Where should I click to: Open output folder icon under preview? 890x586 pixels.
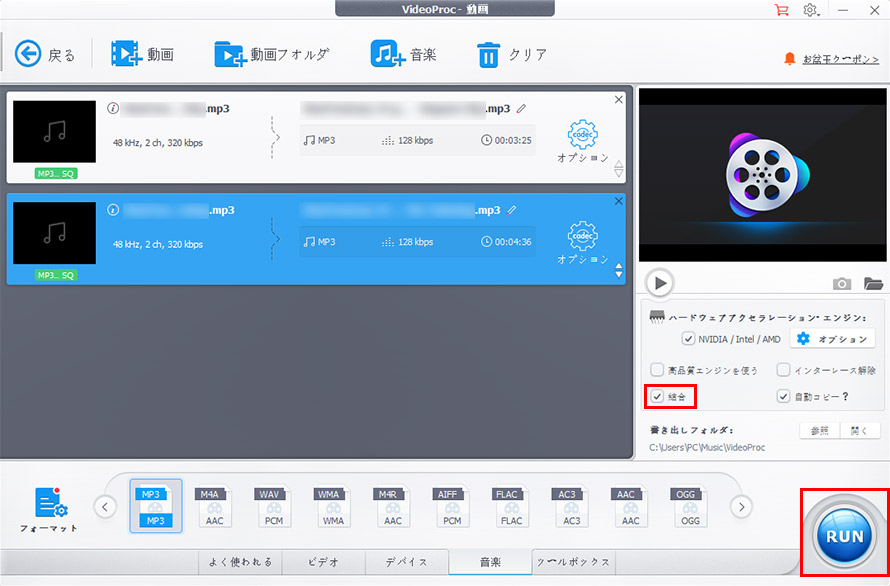click(x=873, y=283)
